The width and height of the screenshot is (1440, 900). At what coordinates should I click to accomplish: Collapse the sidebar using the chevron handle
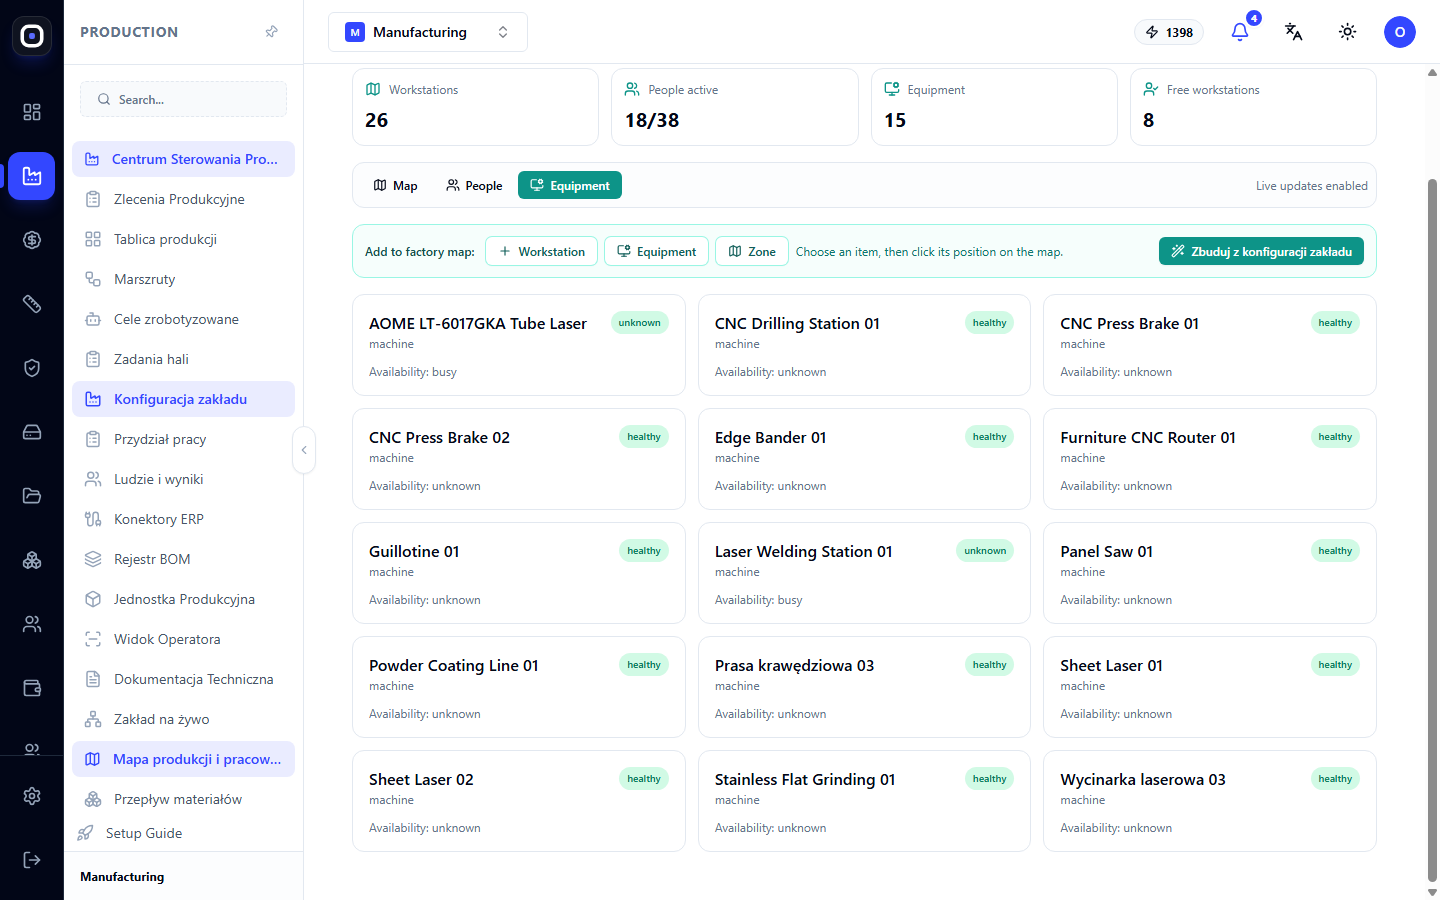304,450
